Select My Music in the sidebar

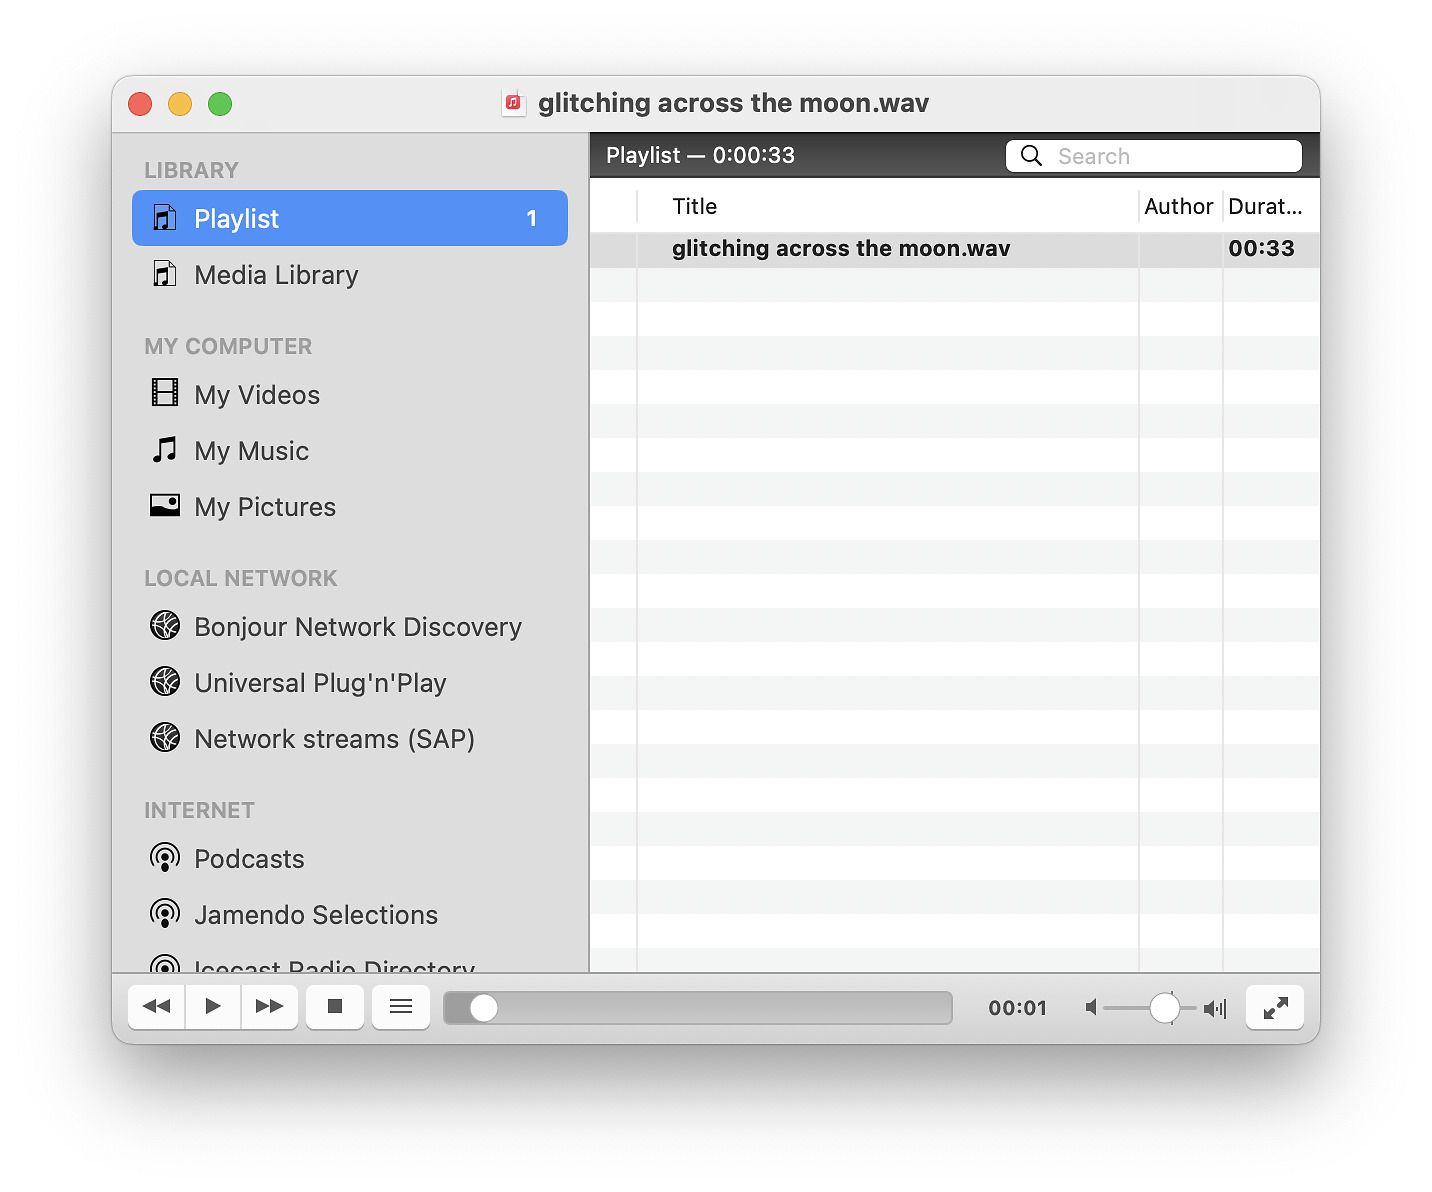(251, 451)
